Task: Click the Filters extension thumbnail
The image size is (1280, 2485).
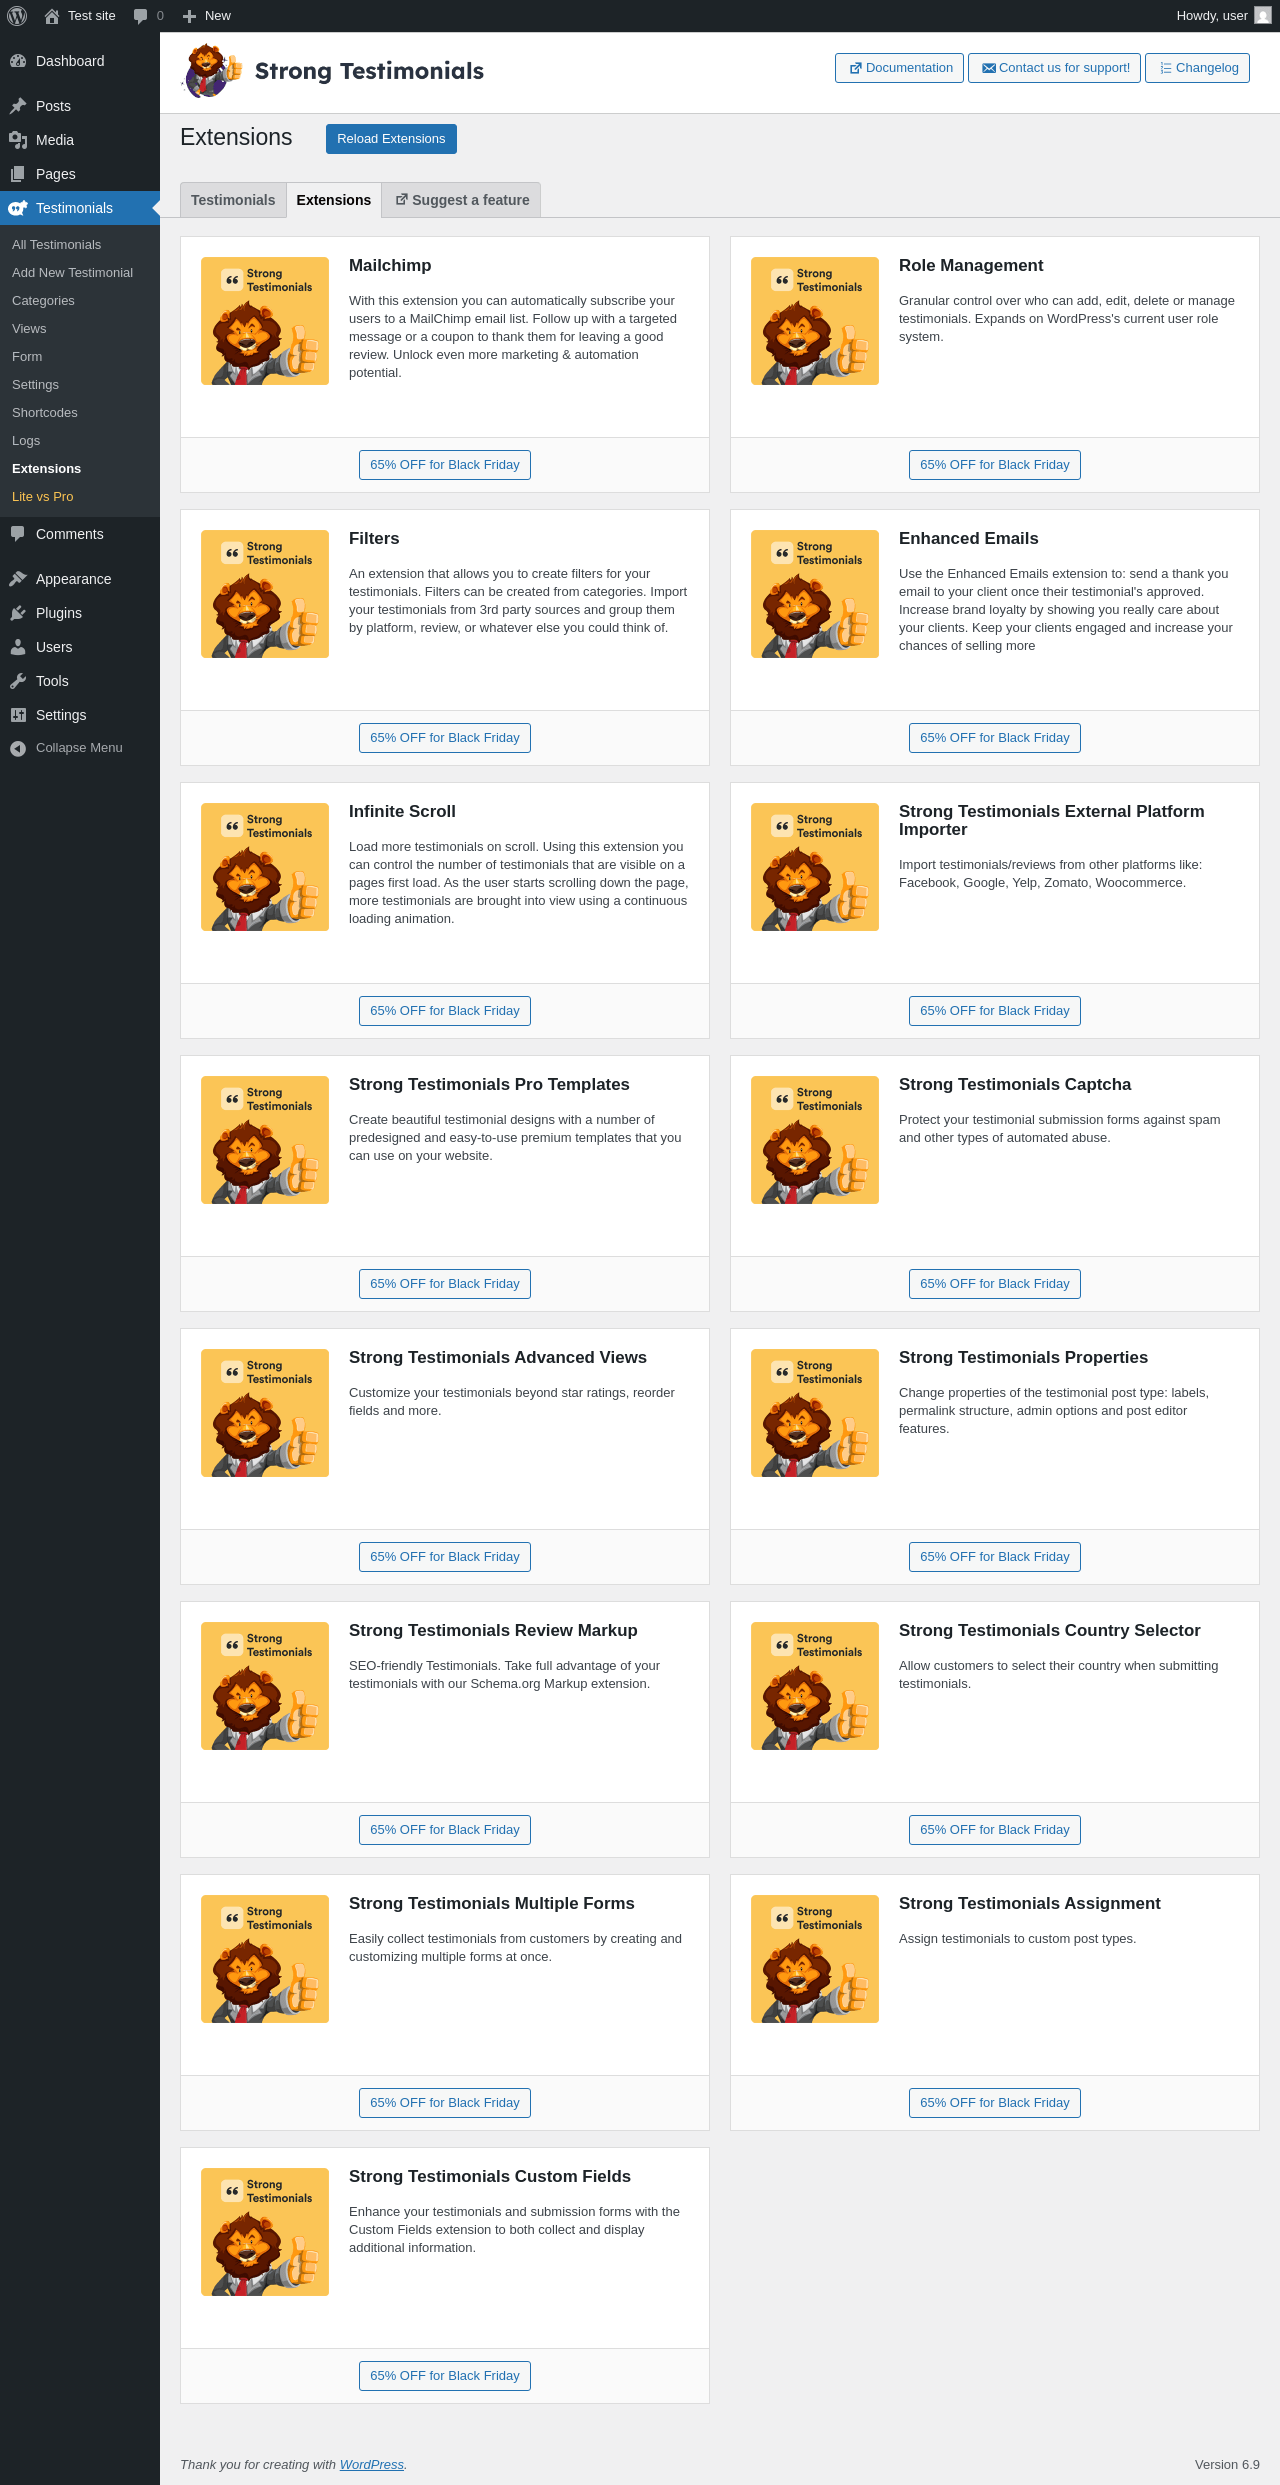Action: [x=265, y=594]
